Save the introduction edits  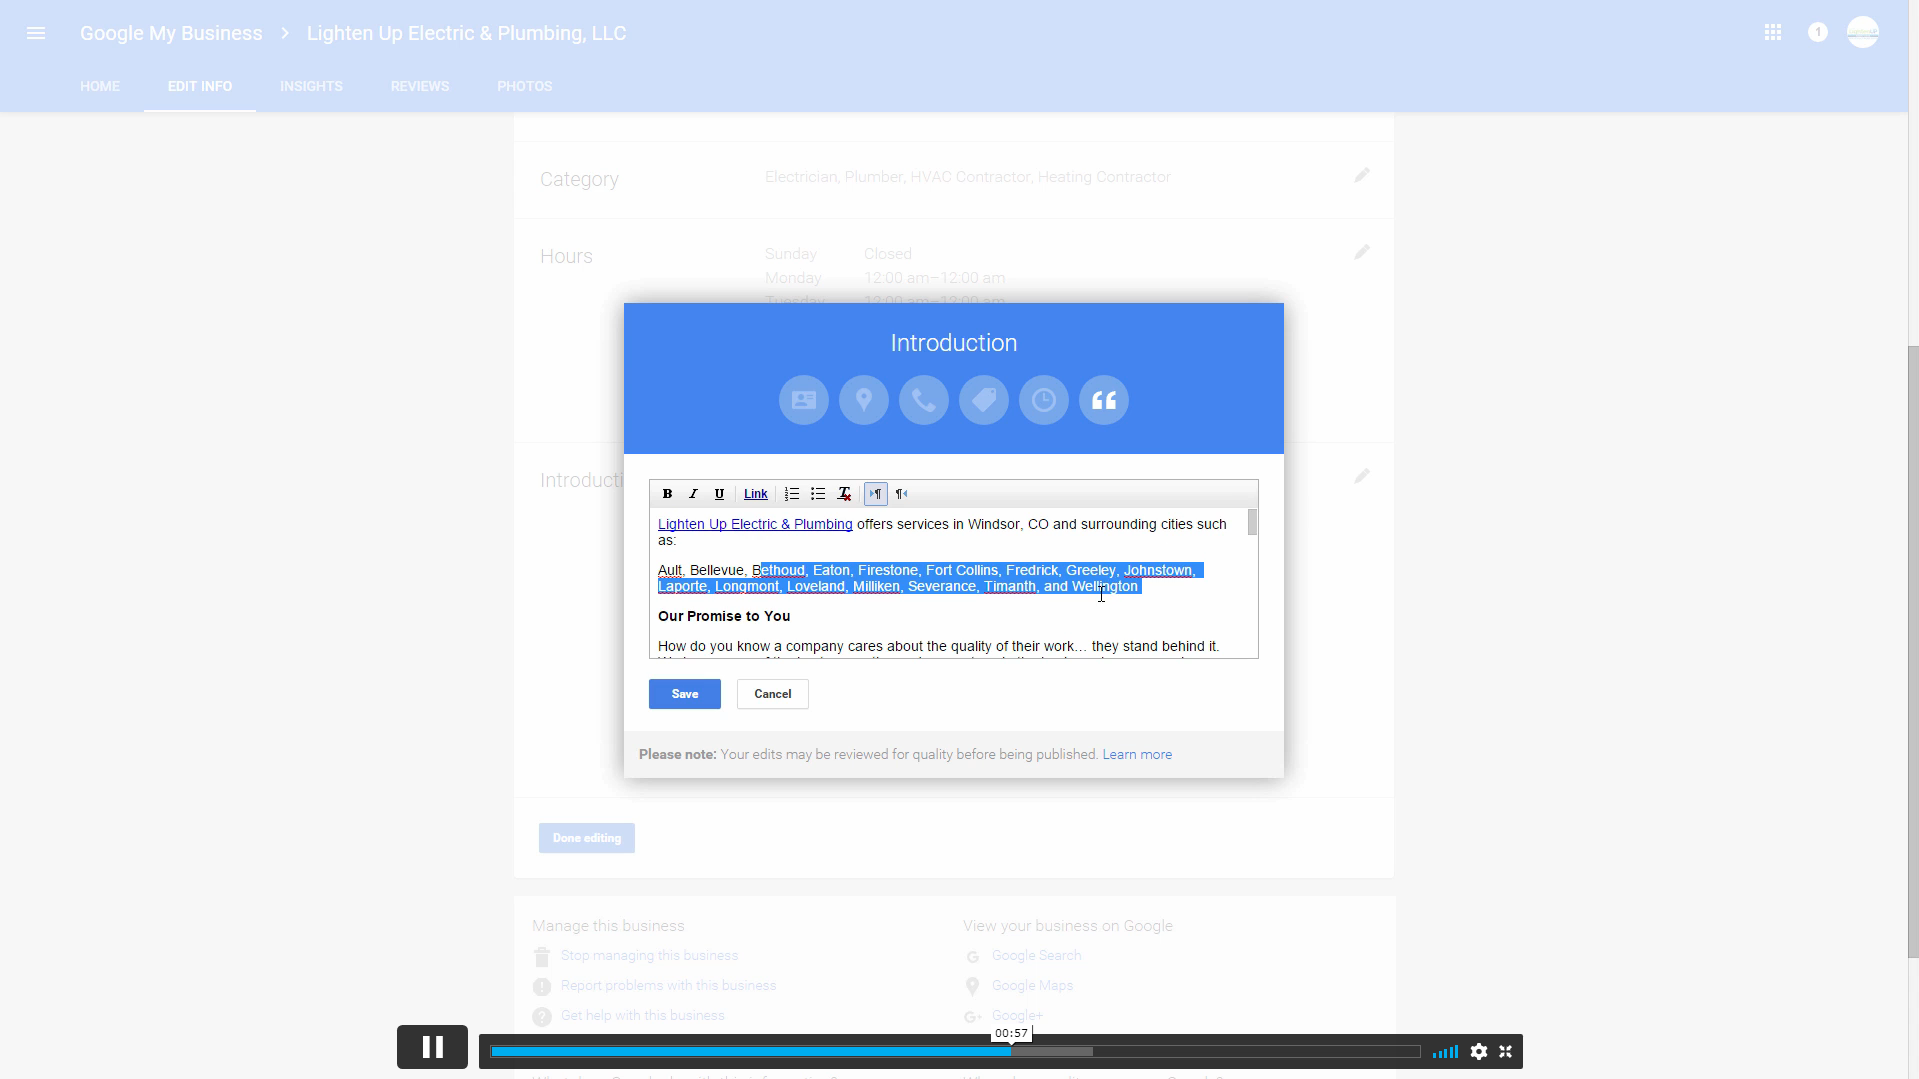685,694
